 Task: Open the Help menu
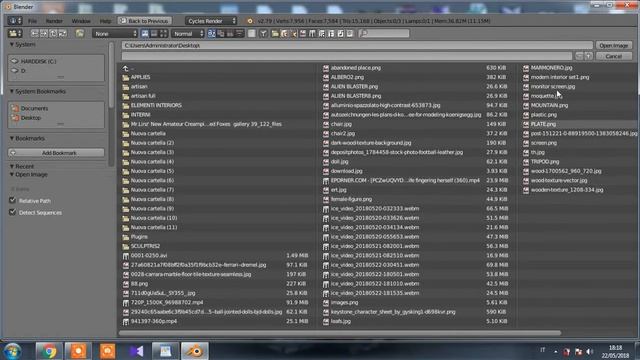pyautogui.click(x=105, y=21)
